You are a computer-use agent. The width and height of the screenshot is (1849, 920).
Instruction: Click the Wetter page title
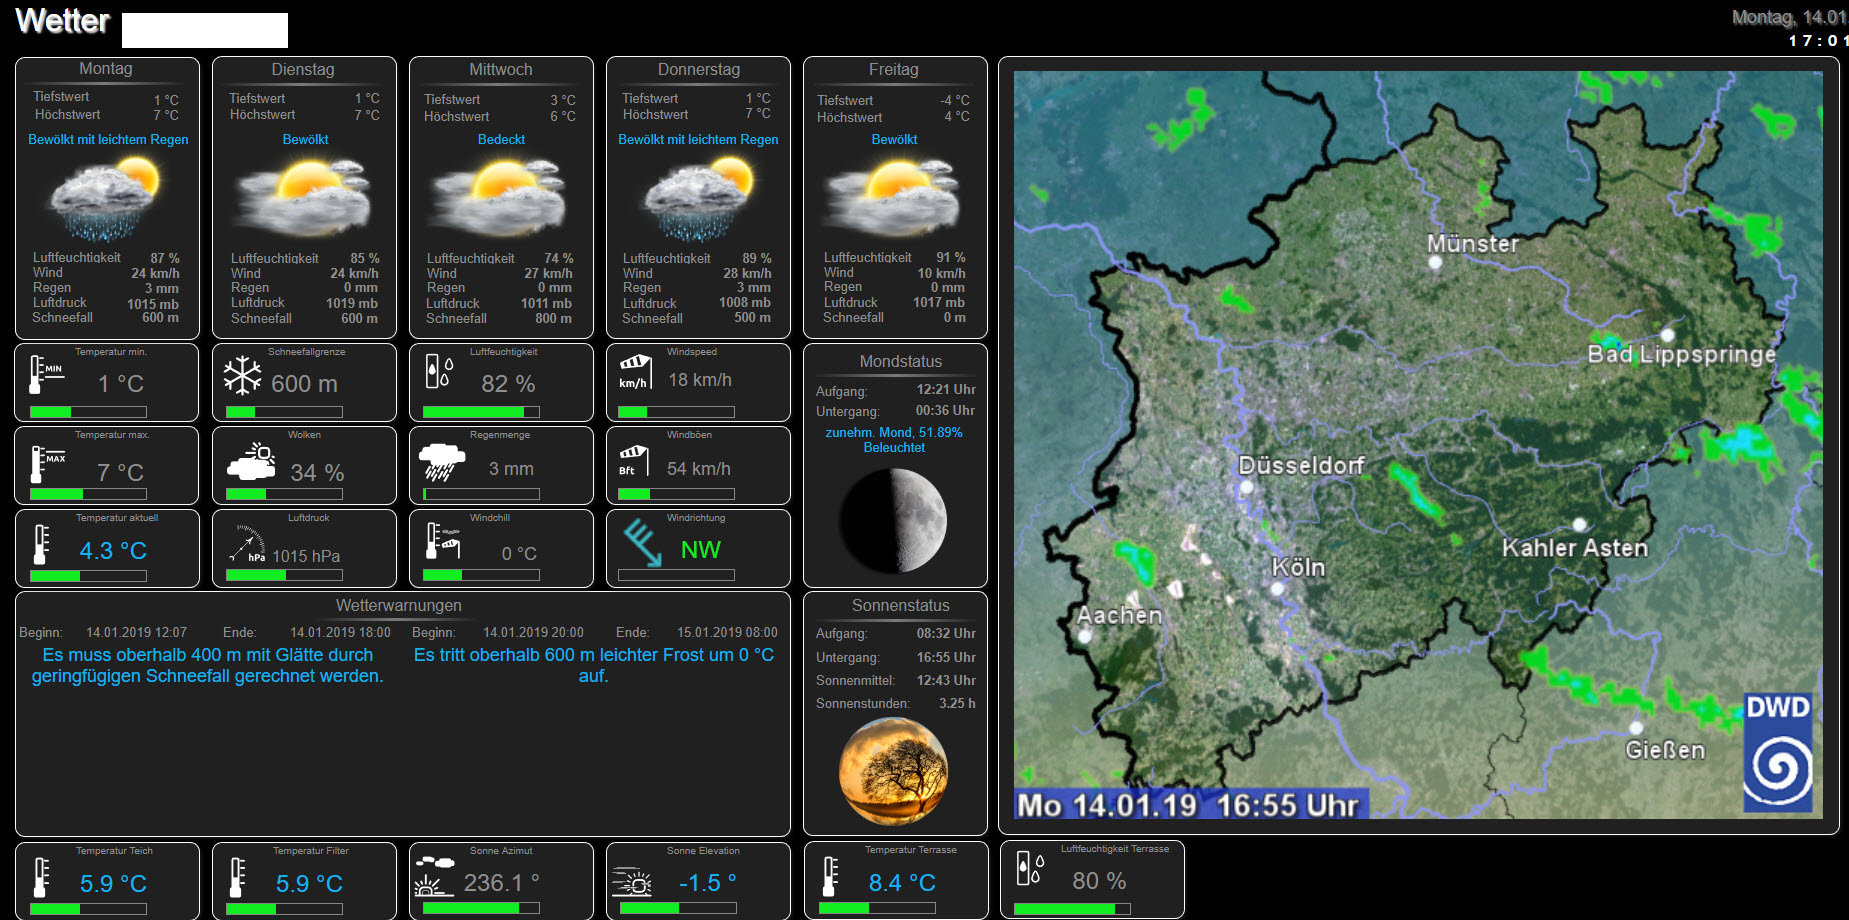tap(62, 21)
